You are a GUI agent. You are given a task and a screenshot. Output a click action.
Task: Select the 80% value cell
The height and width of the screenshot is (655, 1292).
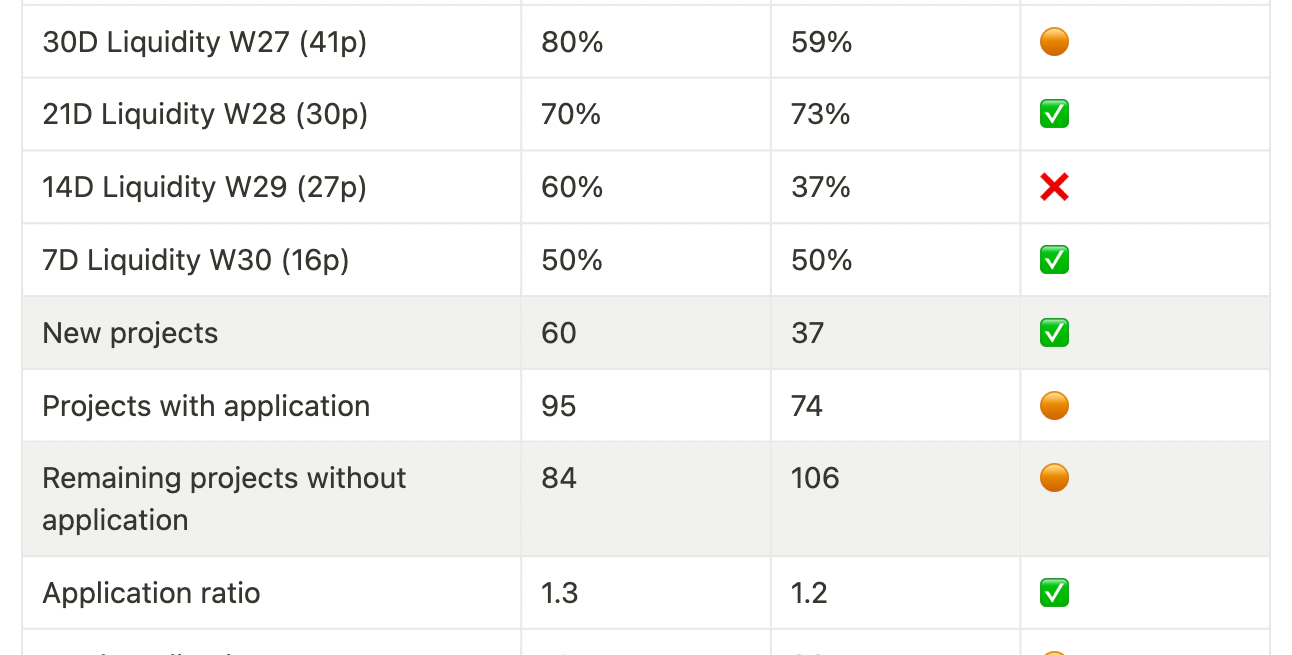tap(572, 42)
